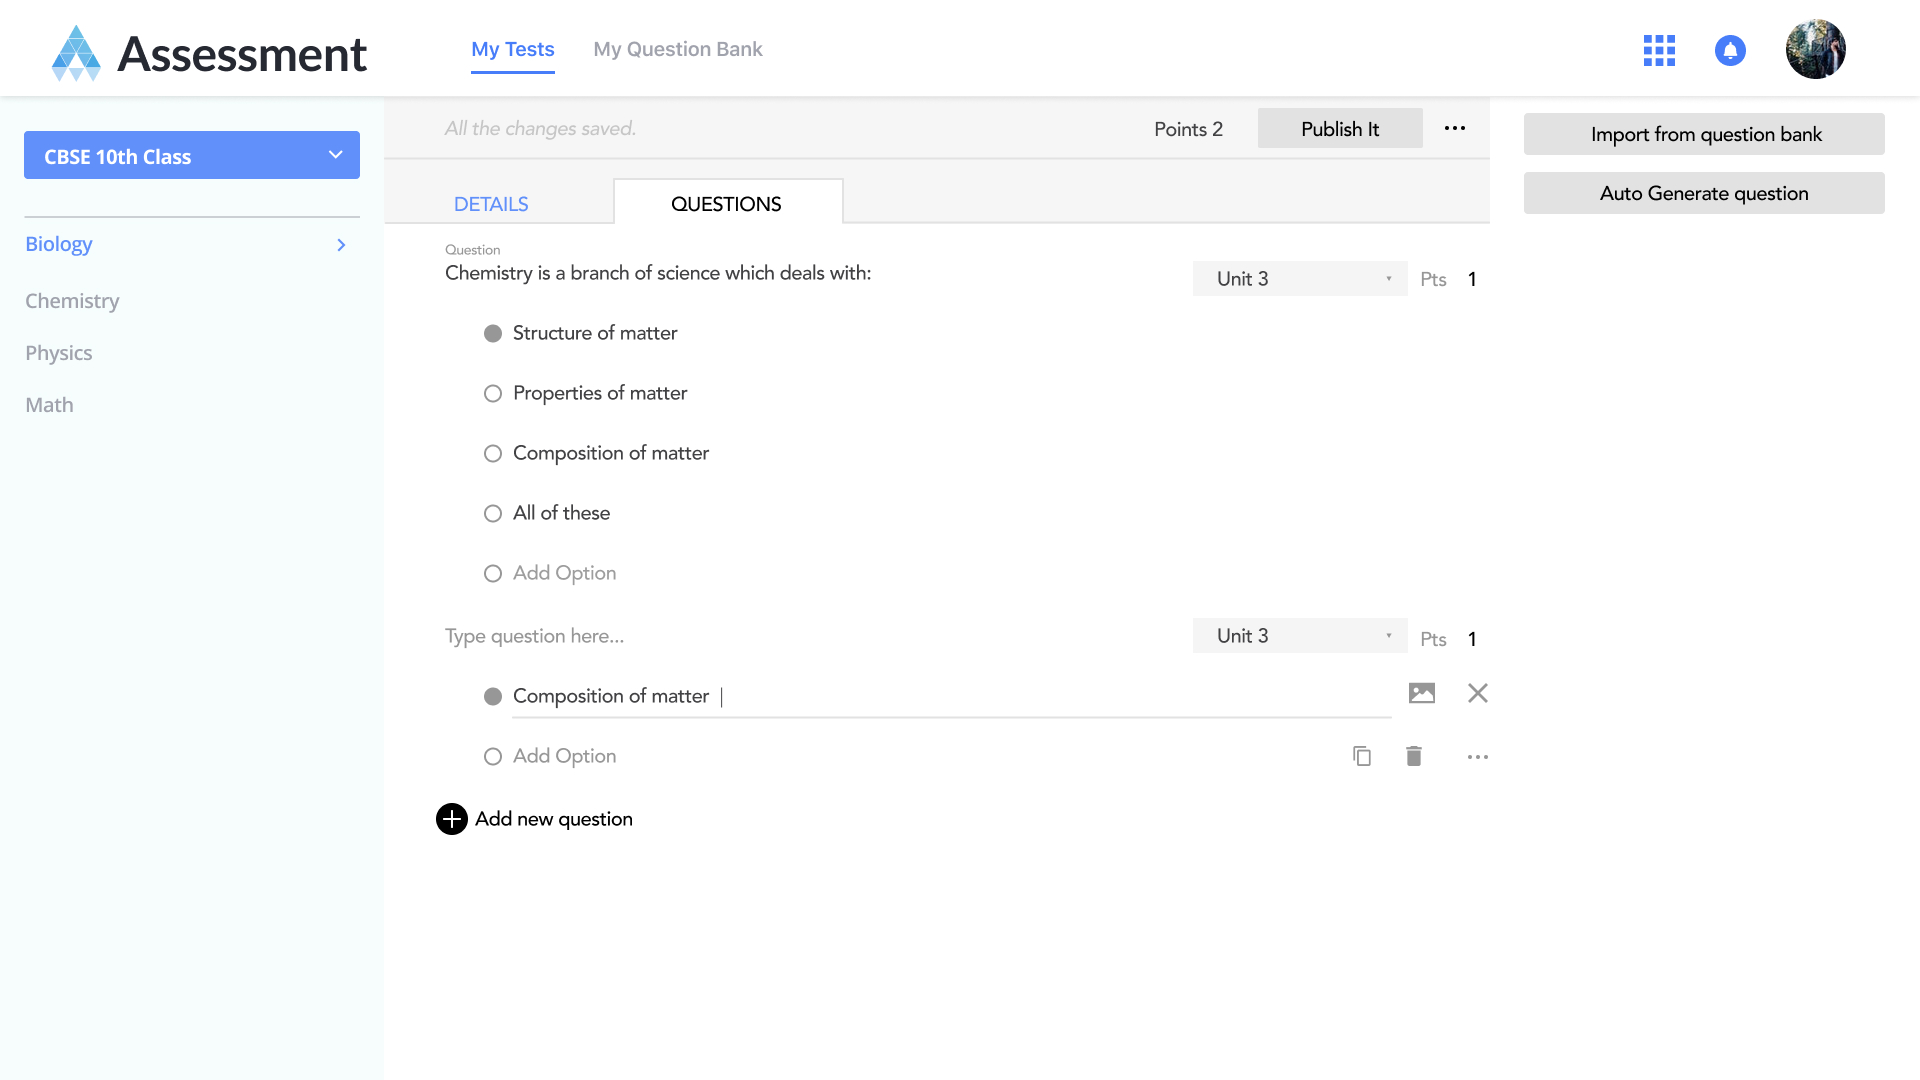1920x1080 pixels.
Task: Go to My Question Bank
Action: point(677,49)
